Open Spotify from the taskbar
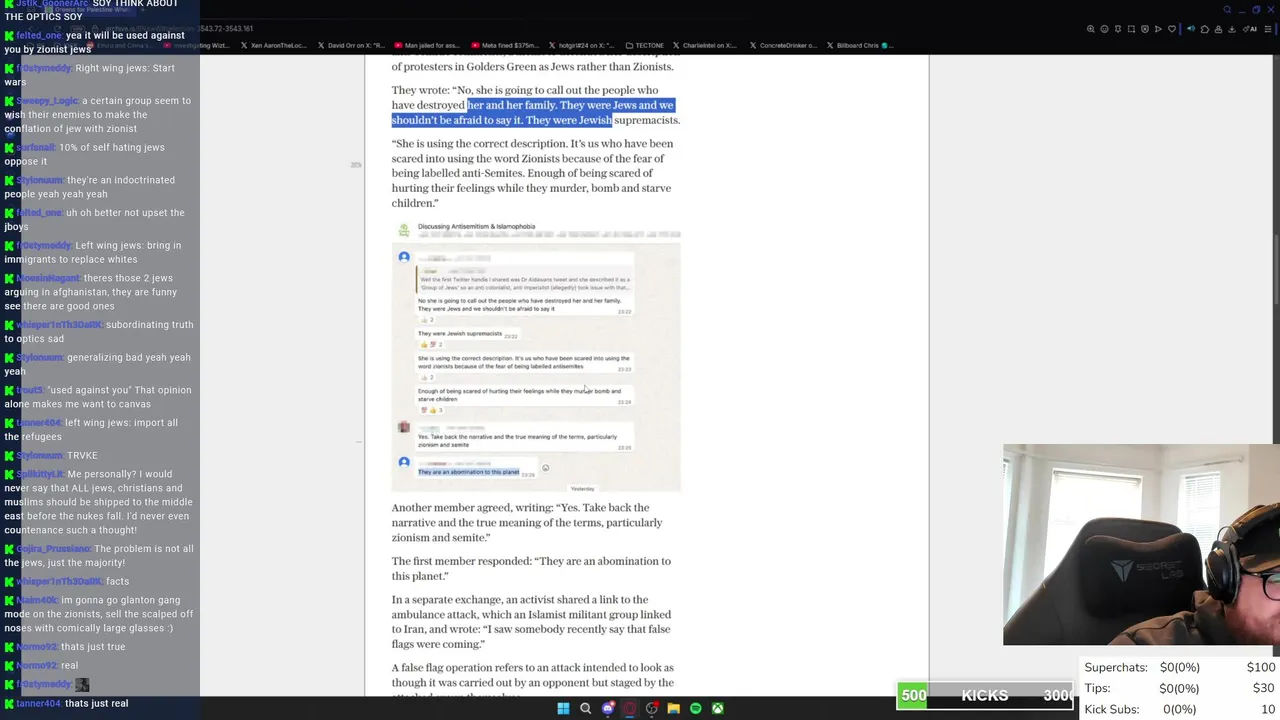Screen dimensions: 1280x720 click(x=695, y=708)
